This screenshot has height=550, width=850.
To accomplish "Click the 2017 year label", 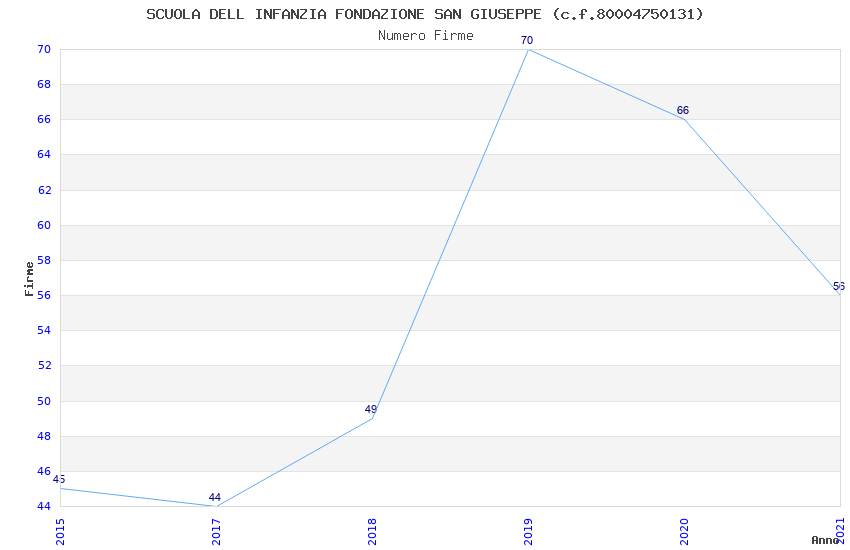I will pyautogui.click(x=216, y=532).
